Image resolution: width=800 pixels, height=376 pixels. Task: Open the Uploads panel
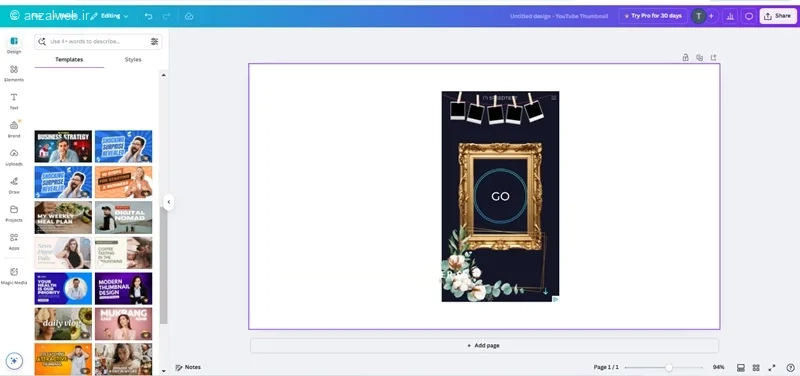click(14, 157)
